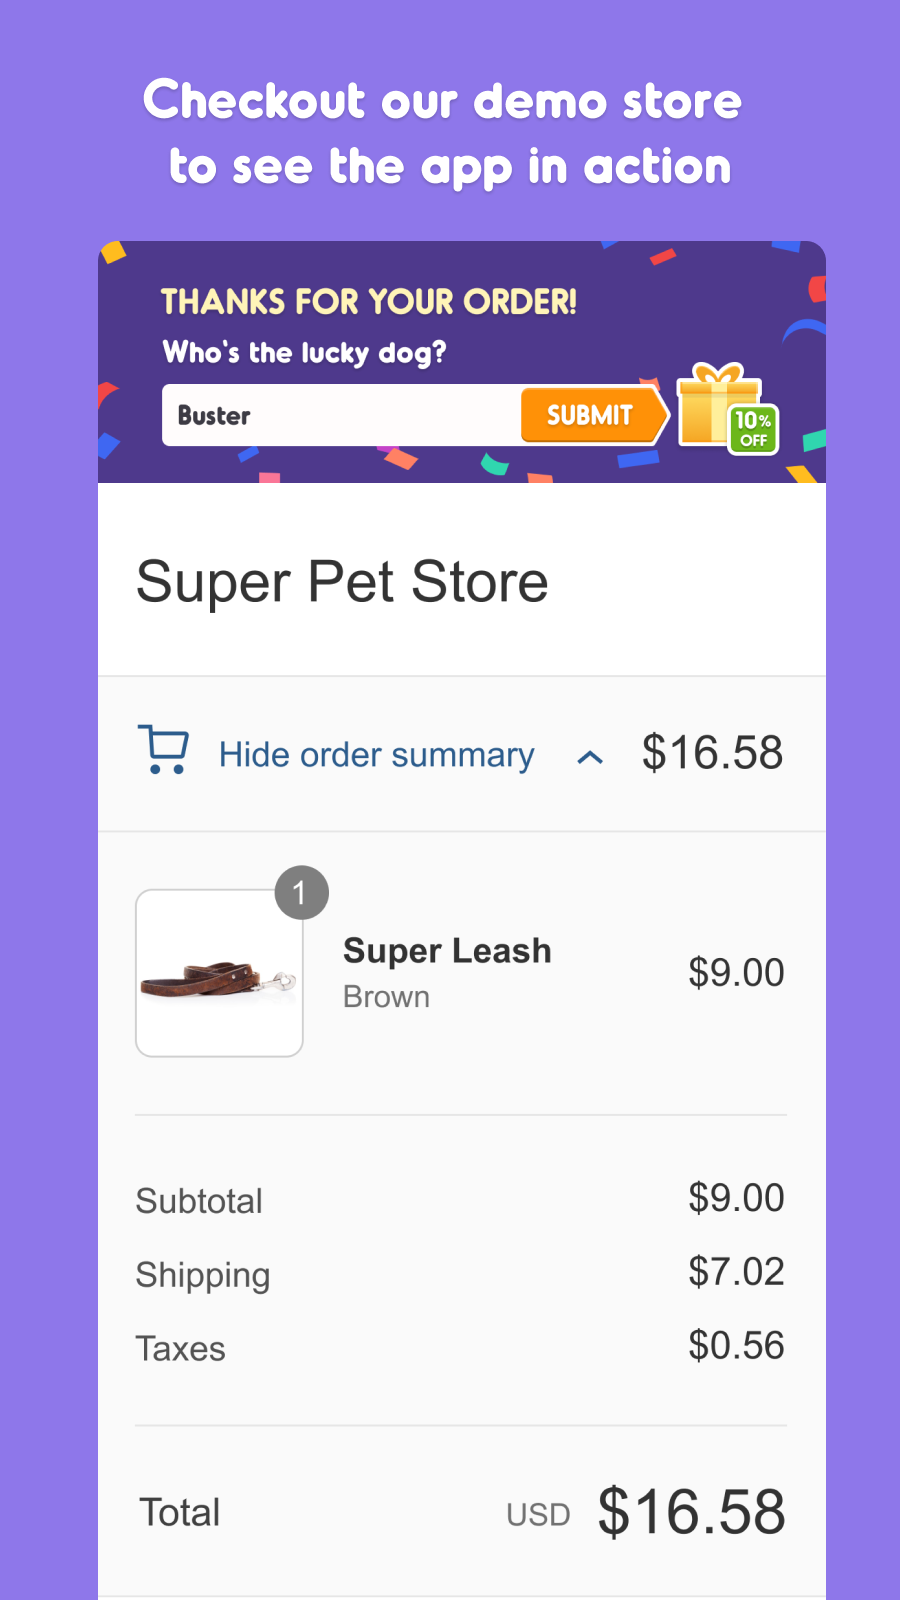
Task: Click the gift box 10% off icon
Action: pyautogui.click(x=727, y=409)
